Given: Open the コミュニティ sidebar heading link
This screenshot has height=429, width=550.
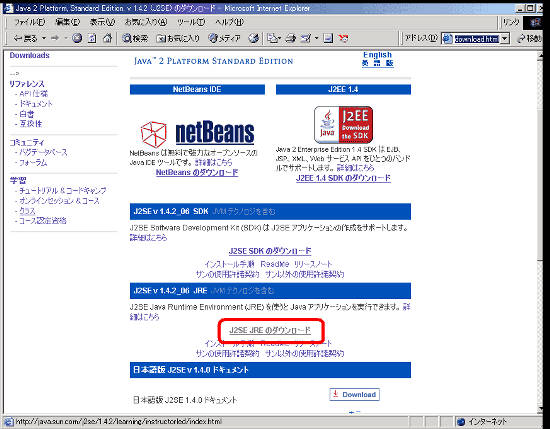Looking at the screenshot, I should 27,142.
